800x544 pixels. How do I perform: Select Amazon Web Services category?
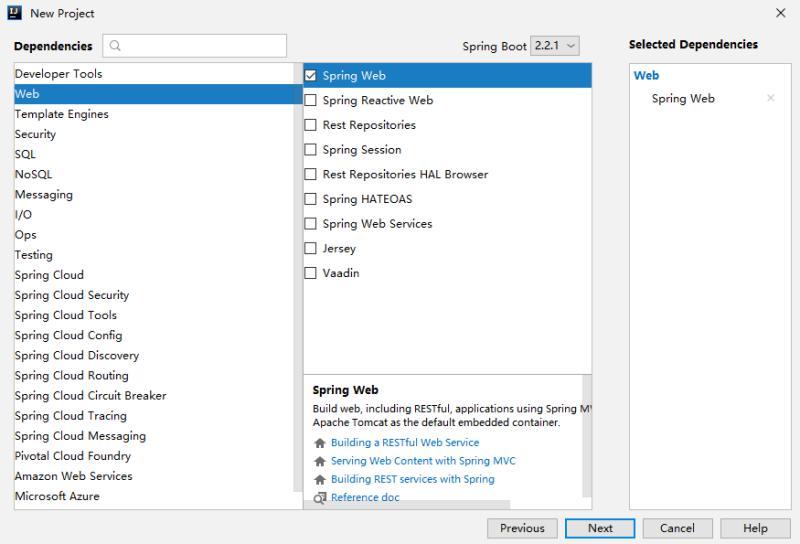coord(154,476)
